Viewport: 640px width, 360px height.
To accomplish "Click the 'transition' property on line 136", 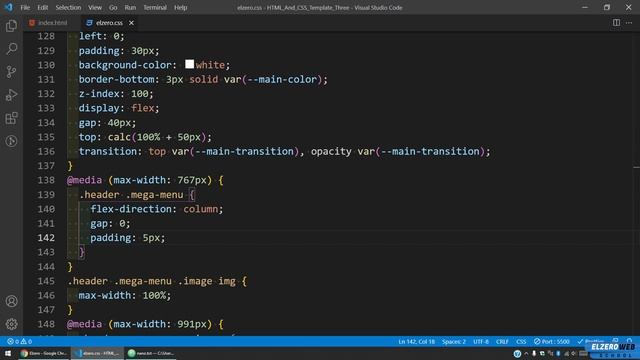I will (x=107, y=151).
